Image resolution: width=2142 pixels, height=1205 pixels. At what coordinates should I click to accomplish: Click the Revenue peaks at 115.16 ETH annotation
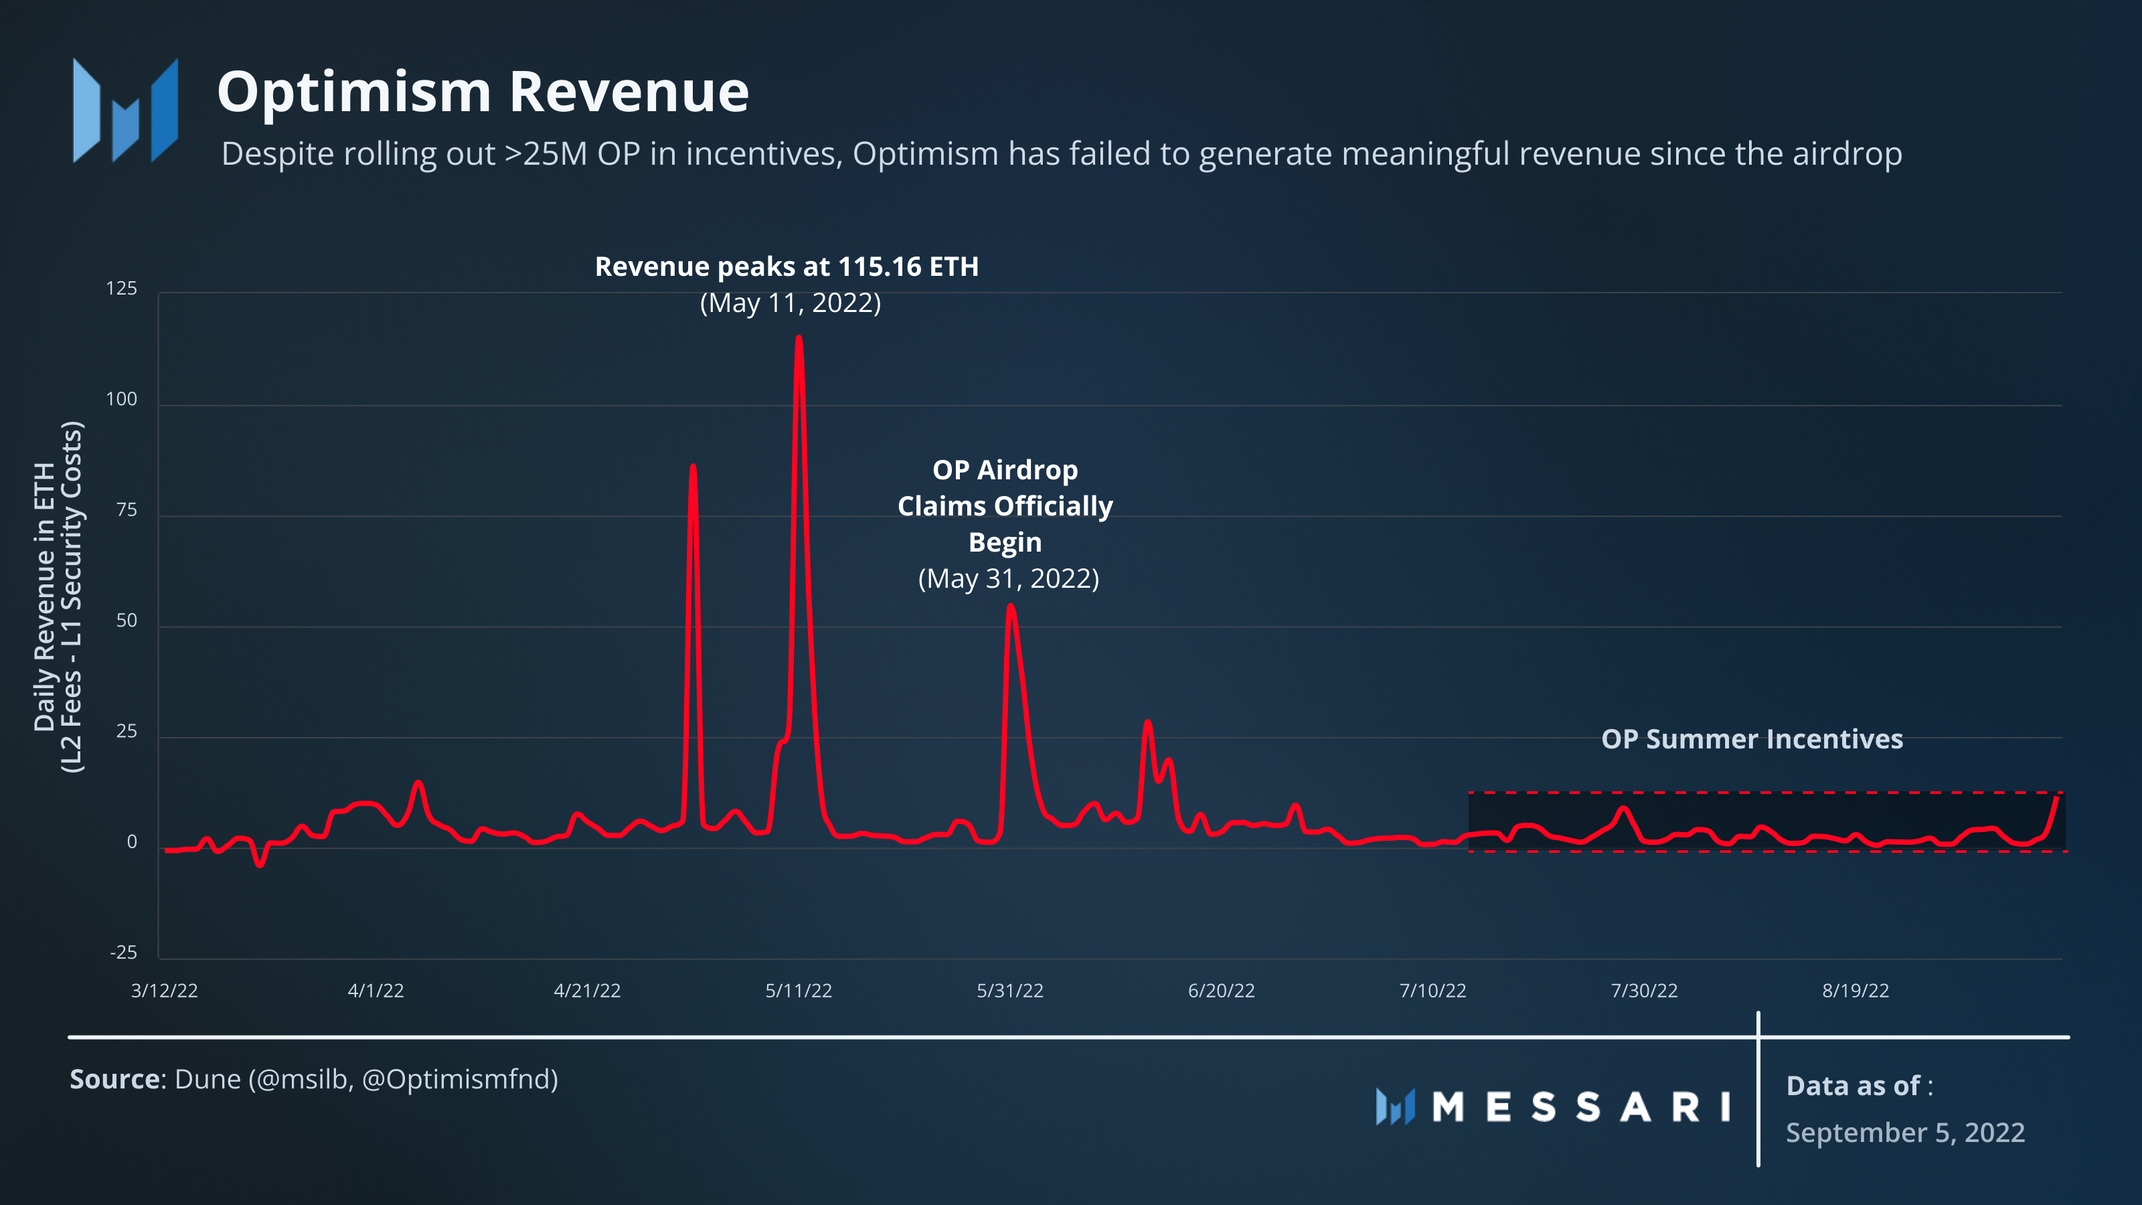pyautogui.click(x=786, y=267)
